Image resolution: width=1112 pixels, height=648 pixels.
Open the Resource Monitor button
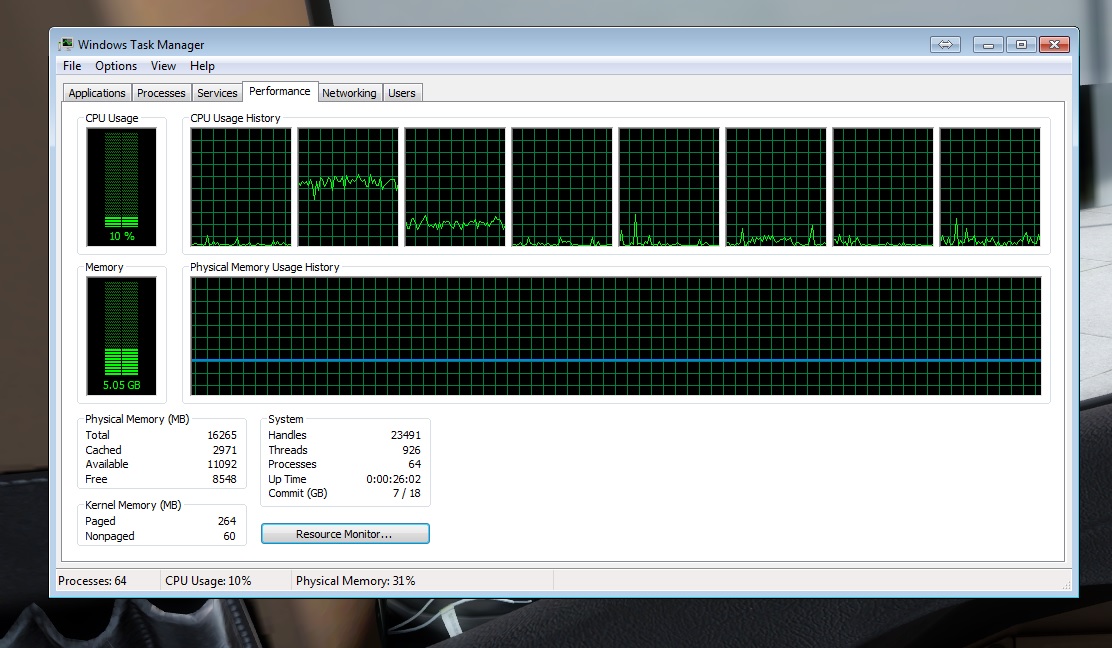click(x=345, y=534)
